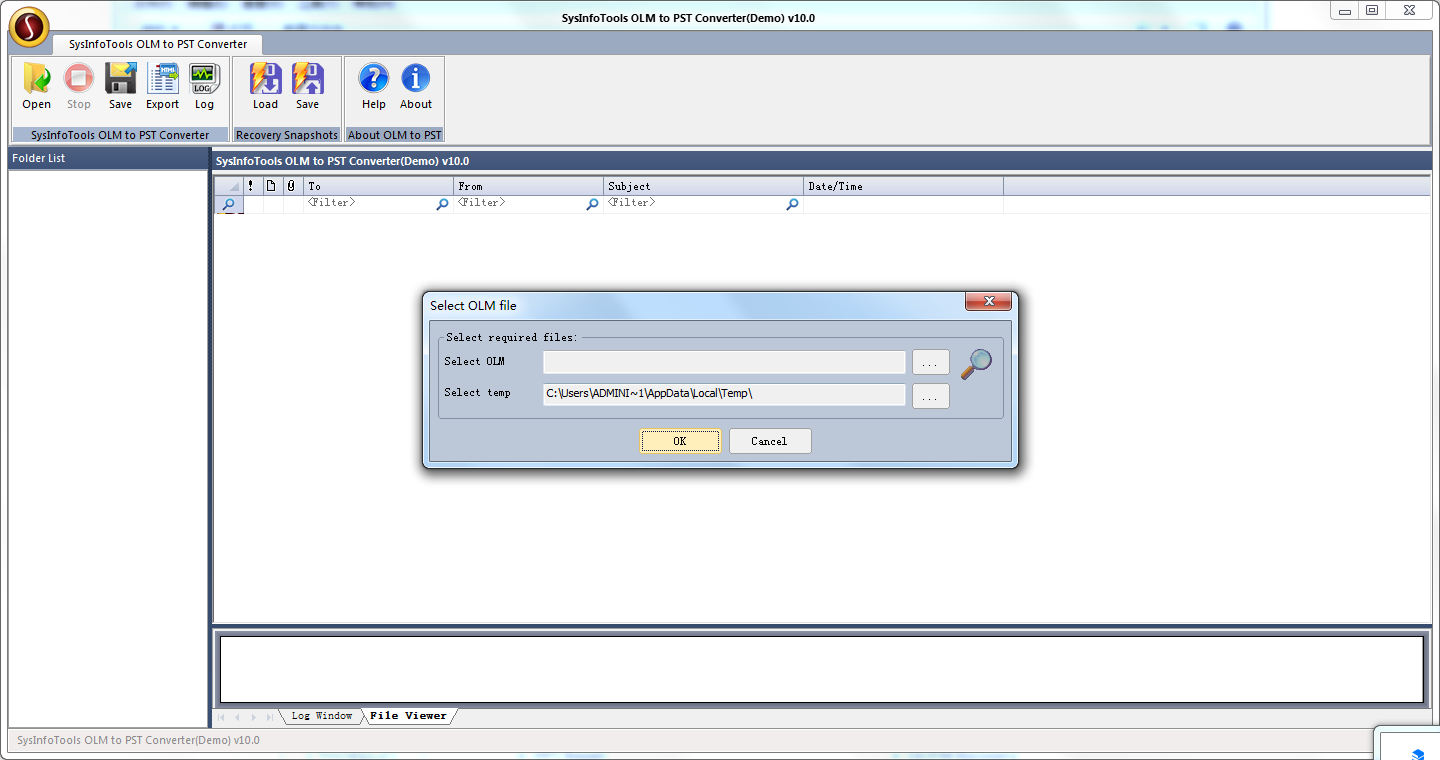Screen dimensions: 1440x760
Task: Save using the floppy Save icon beside Stop
Action: tap(121, 86)
